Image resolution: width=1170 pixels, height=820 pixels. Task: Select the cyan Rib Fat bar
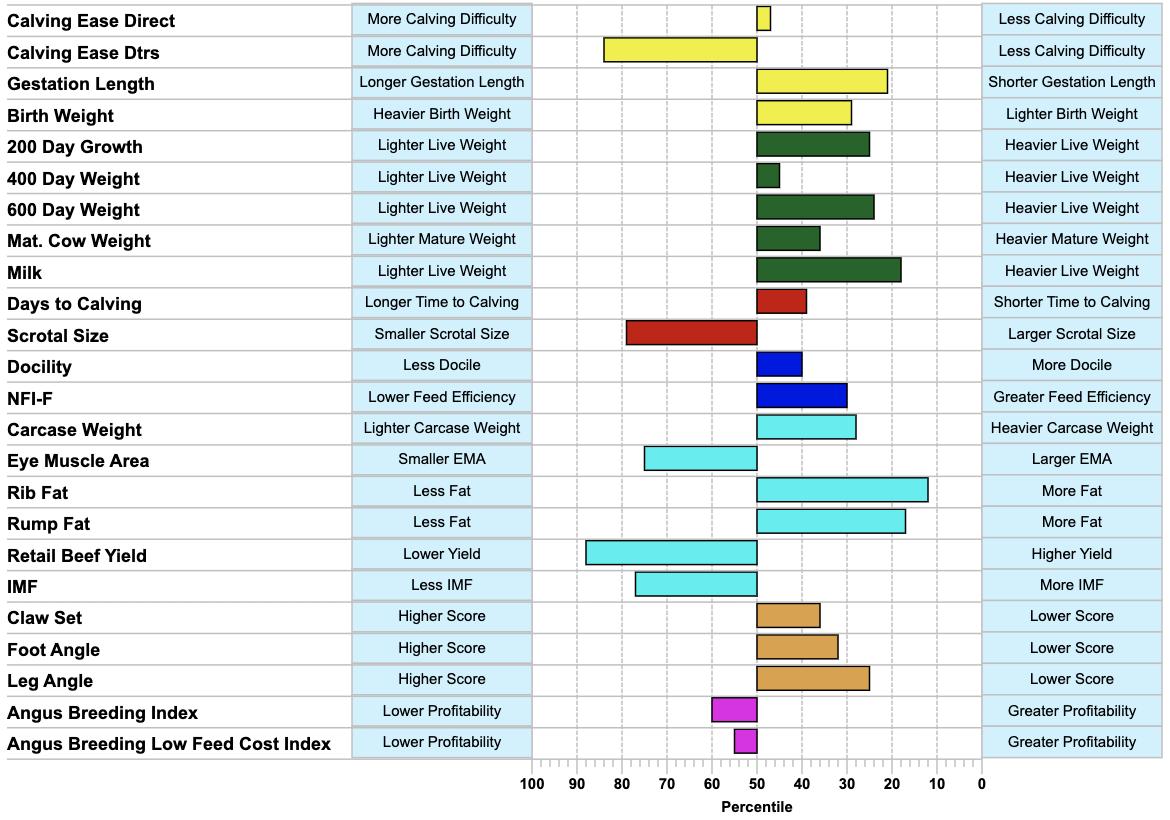coord(842,490)
